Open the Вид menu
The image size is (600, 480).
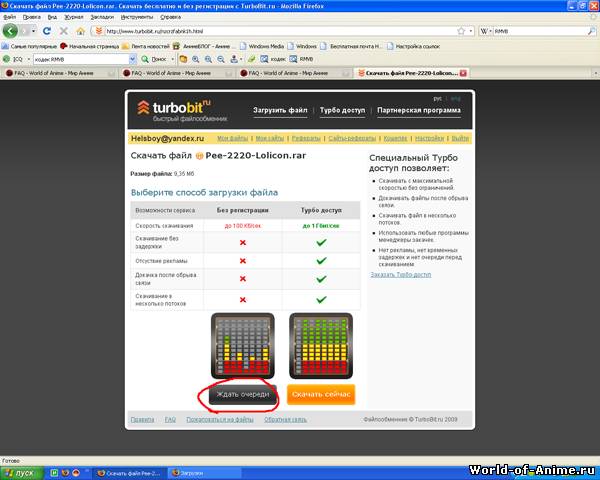pos(52,17)
